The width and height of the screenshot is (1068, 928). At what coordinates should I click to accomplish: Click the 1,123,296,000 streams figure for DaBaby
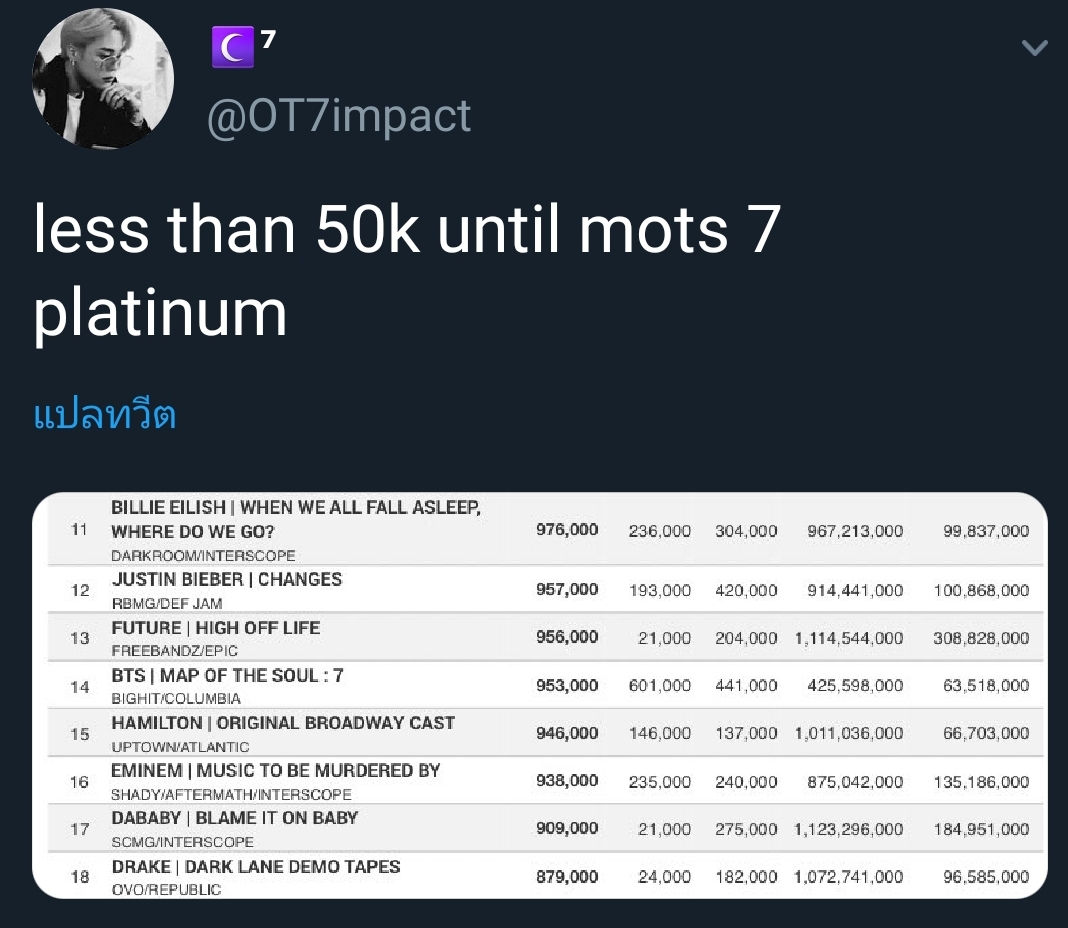pos(849,829)
